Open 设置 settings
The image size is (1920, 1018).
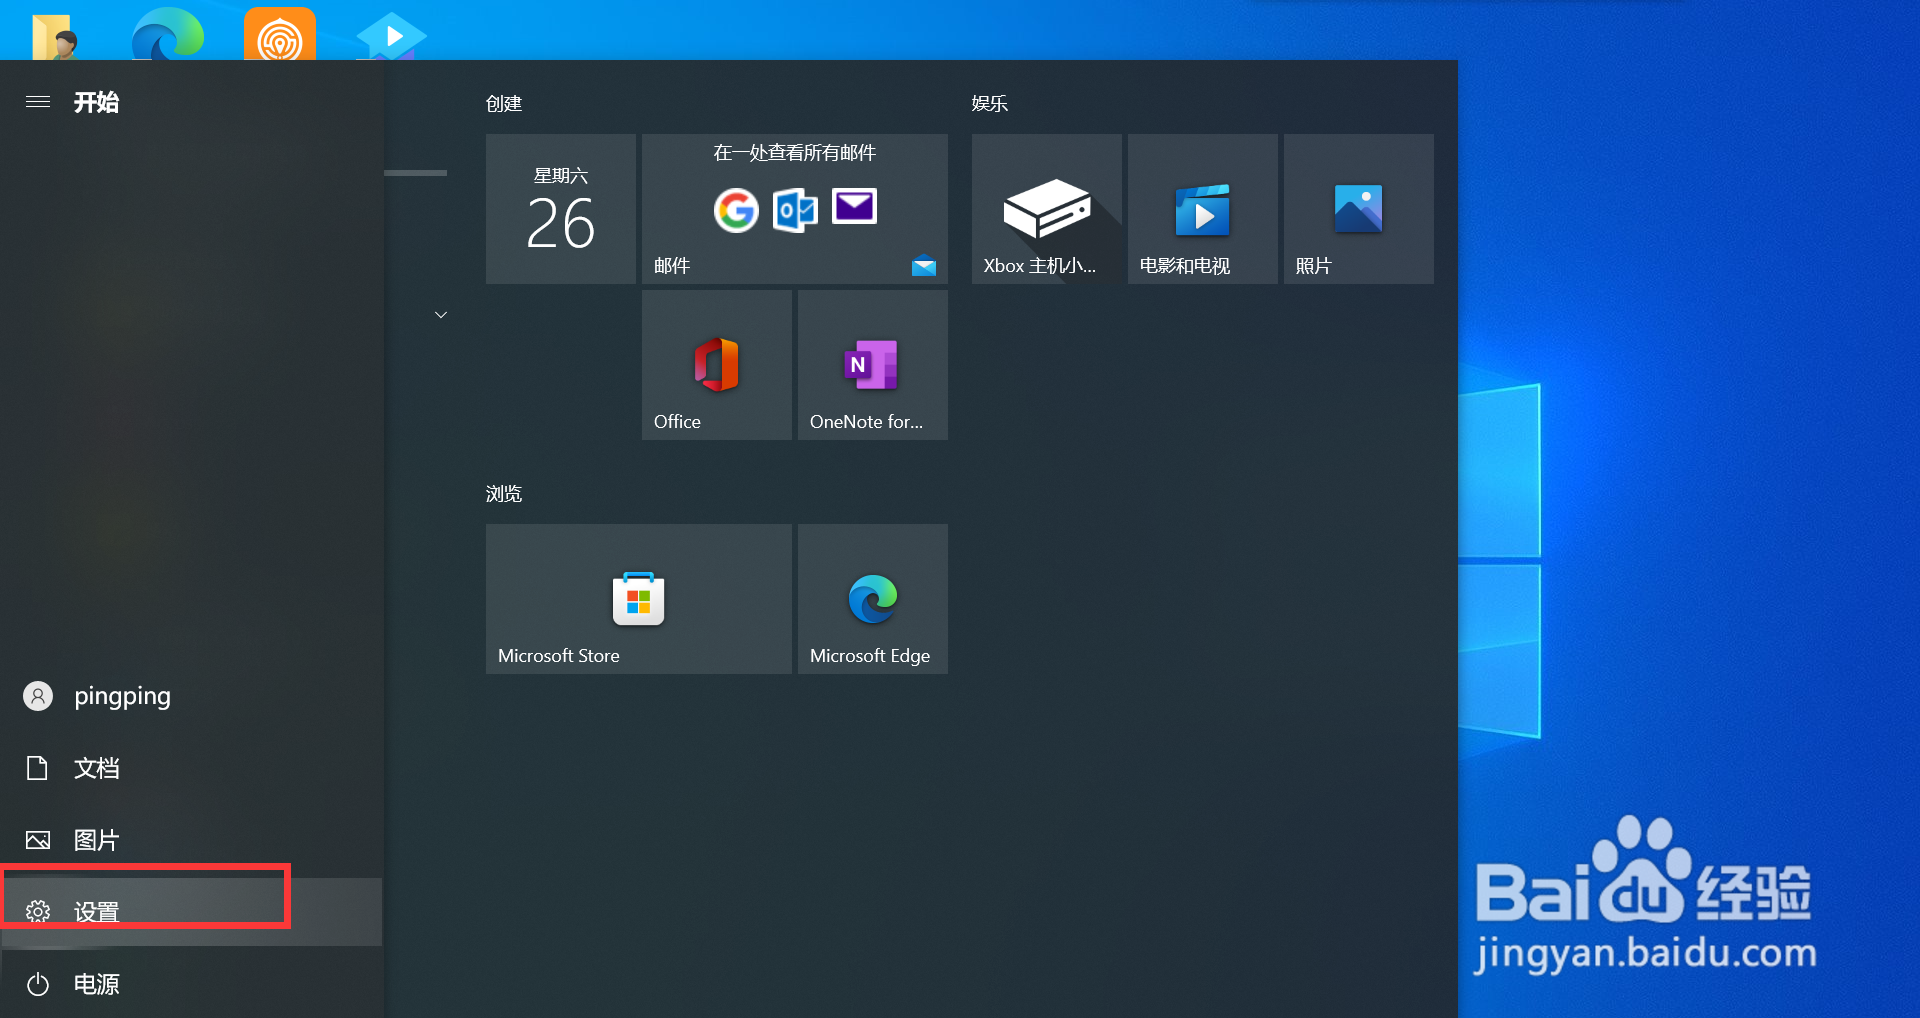(x=192, y=912)
